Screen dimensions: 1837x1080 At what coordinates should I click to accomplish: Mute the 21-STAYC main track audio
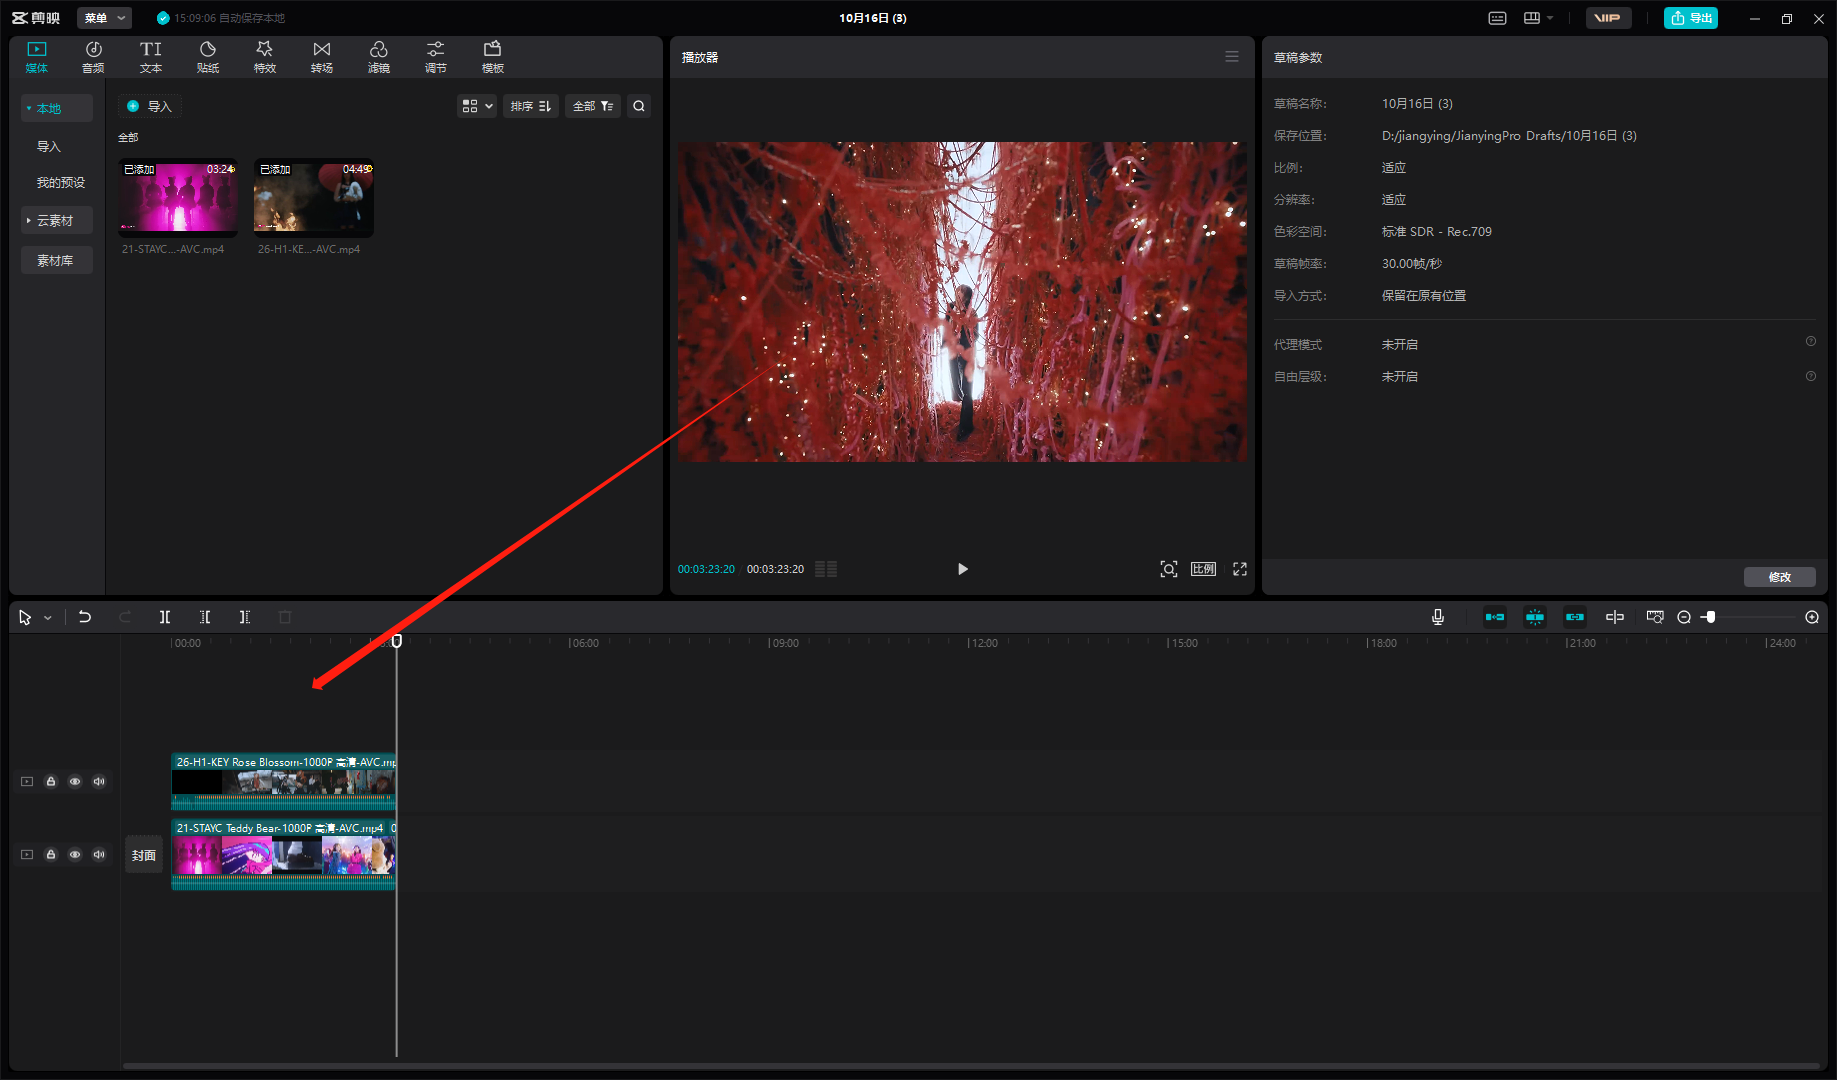pyautogui.click(x=99, y=854)
